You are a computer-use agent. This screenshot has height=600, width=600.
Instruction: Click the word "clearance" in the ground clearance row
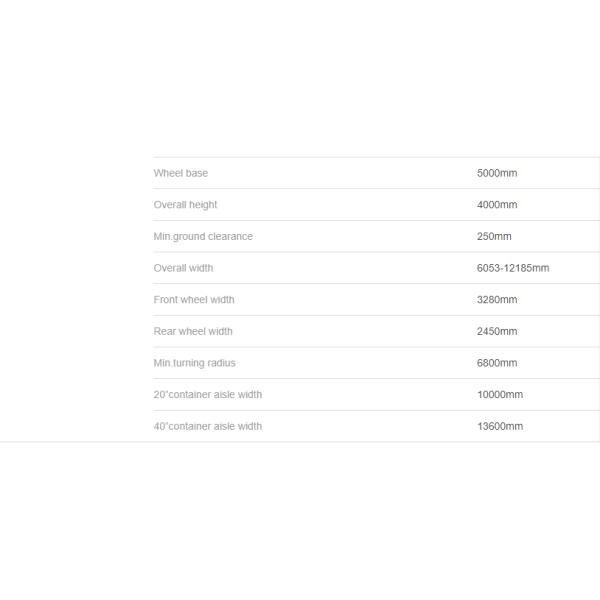[231, 237]
